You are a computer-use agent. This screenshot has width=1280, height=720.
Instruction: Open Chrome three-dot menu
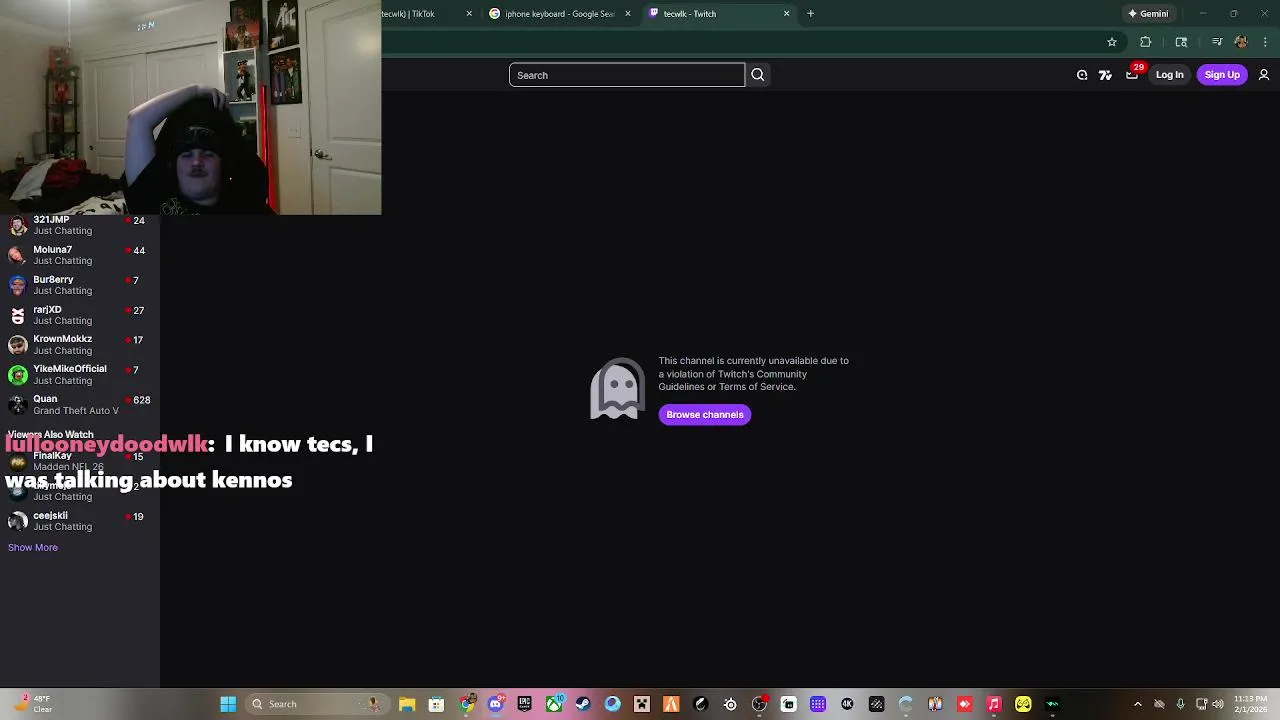pyautogui.click(x=1265, y=42)
